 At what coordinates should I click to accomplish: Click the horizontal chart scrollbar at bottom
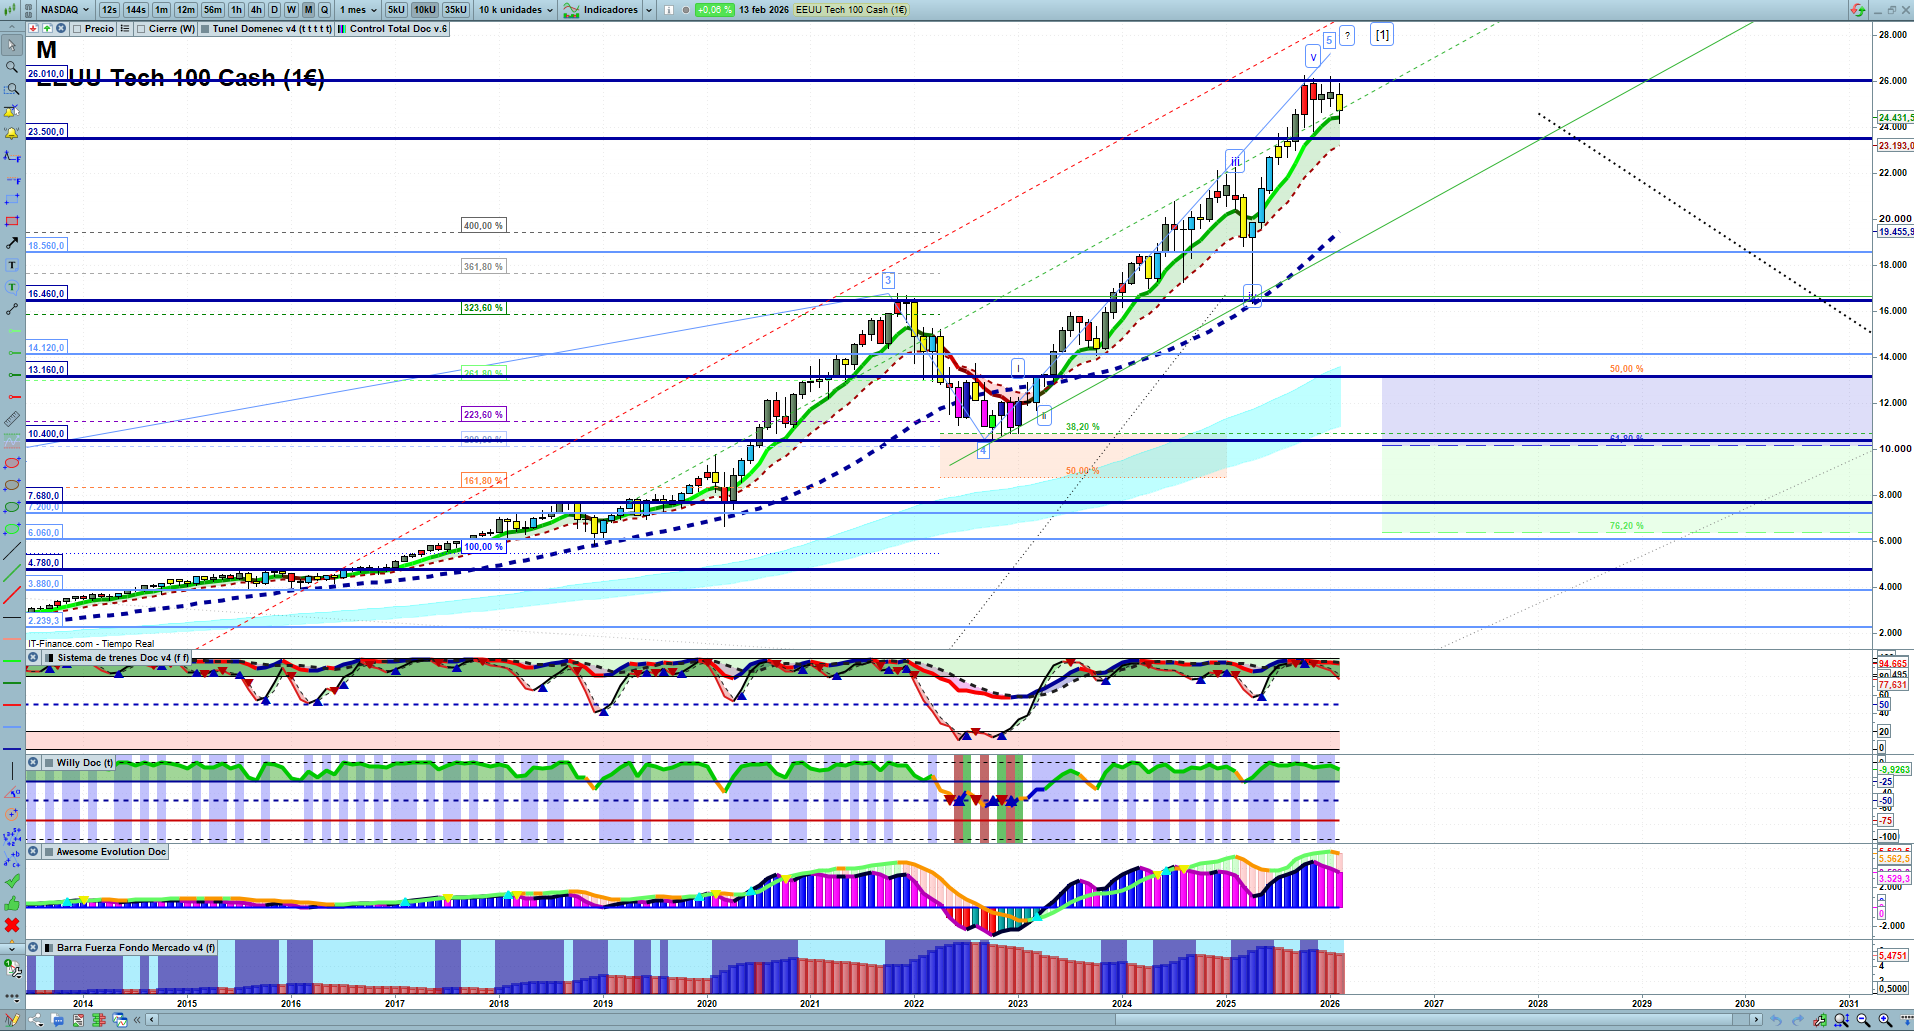click(x=950, y=1020)
